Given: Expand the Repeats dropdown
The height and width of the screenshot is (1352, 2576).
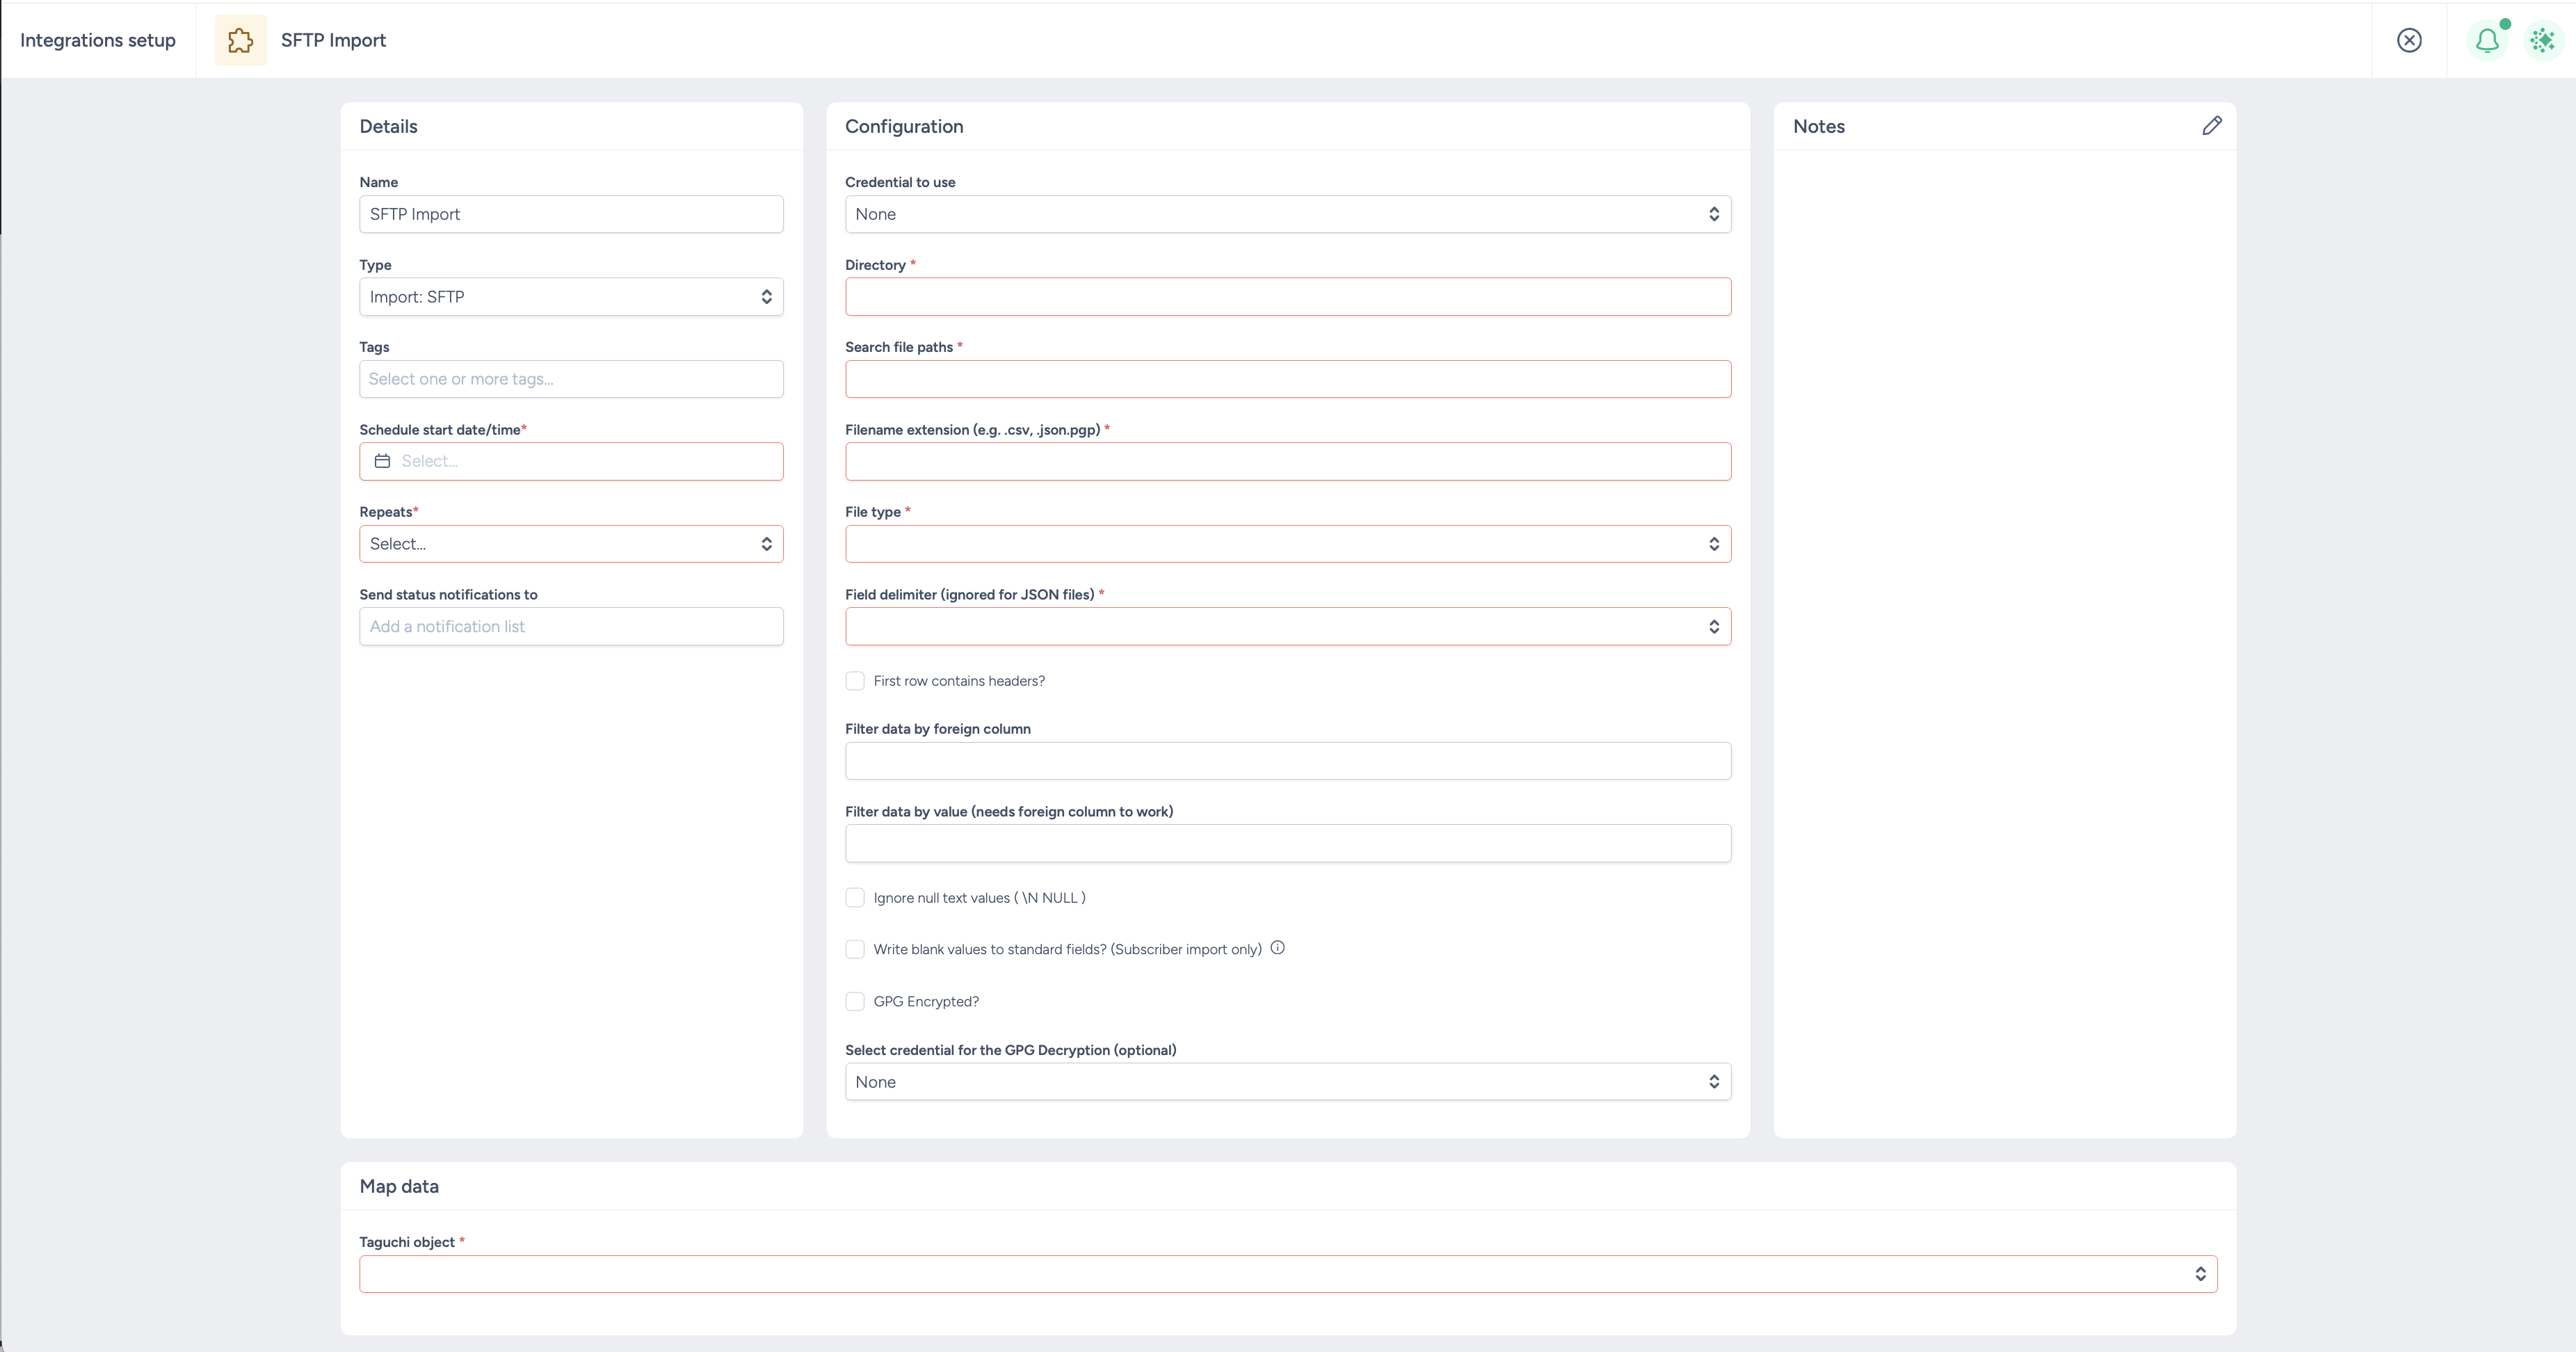Looking at the screenshot, I should pos(571,544).
